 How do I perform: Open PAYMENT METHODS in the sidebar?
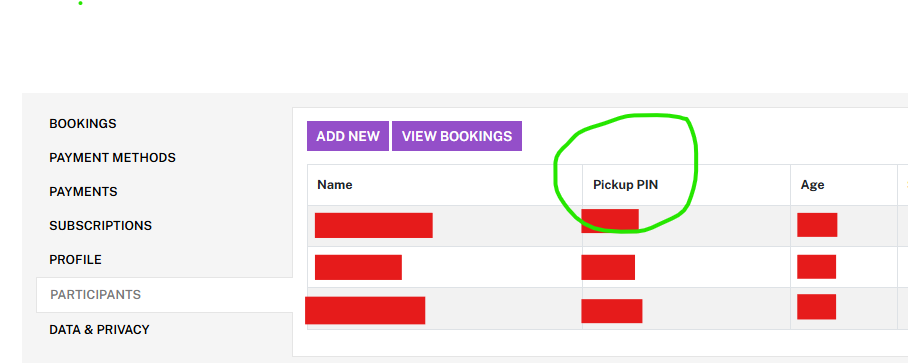point(112,157)
